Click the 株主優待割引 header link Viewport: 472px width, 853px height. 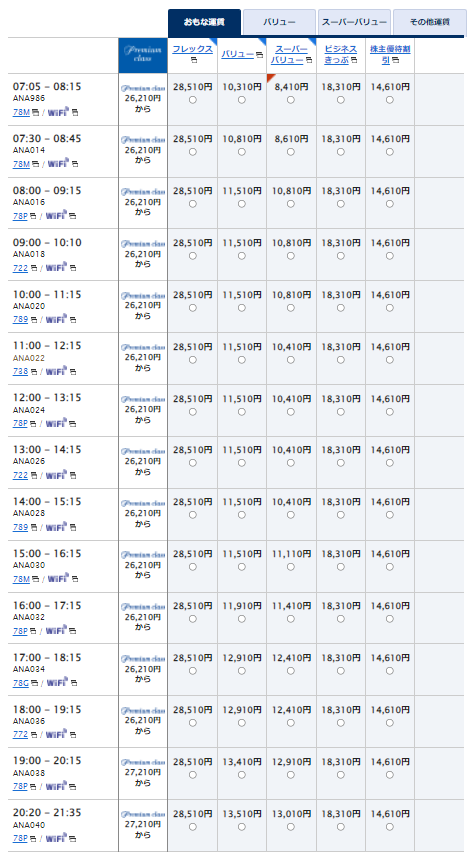coord(390,54)
